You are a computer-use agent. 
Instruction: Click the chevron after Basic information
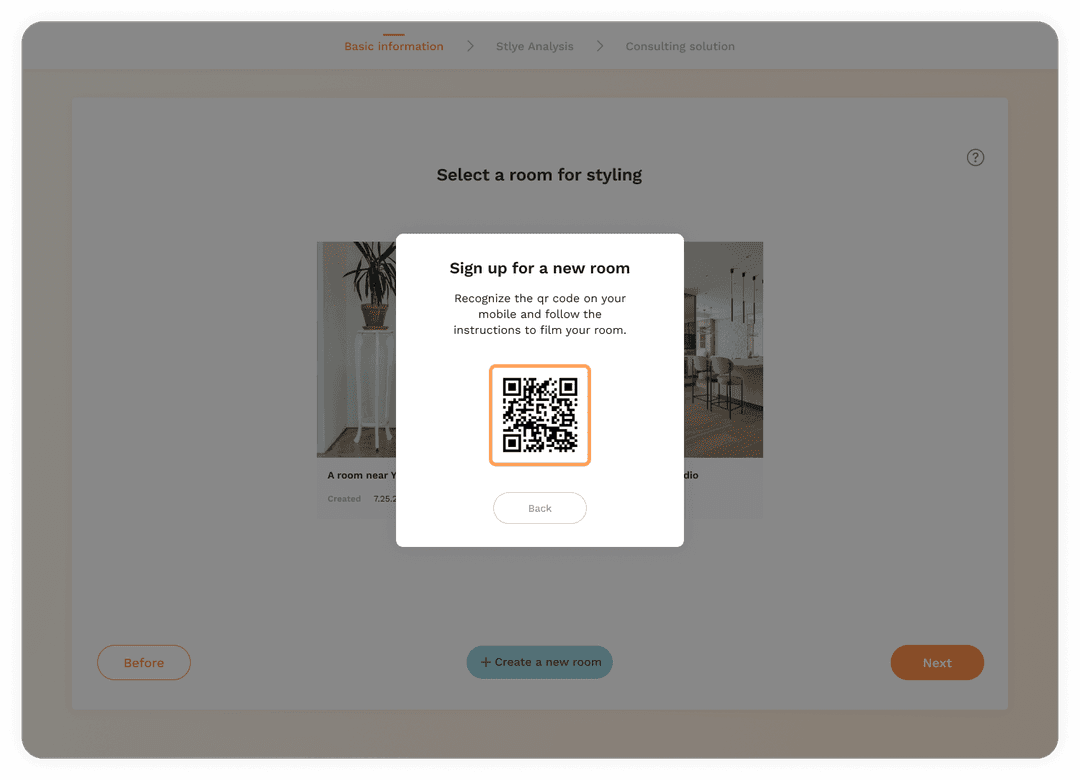(x=470, y=46)
